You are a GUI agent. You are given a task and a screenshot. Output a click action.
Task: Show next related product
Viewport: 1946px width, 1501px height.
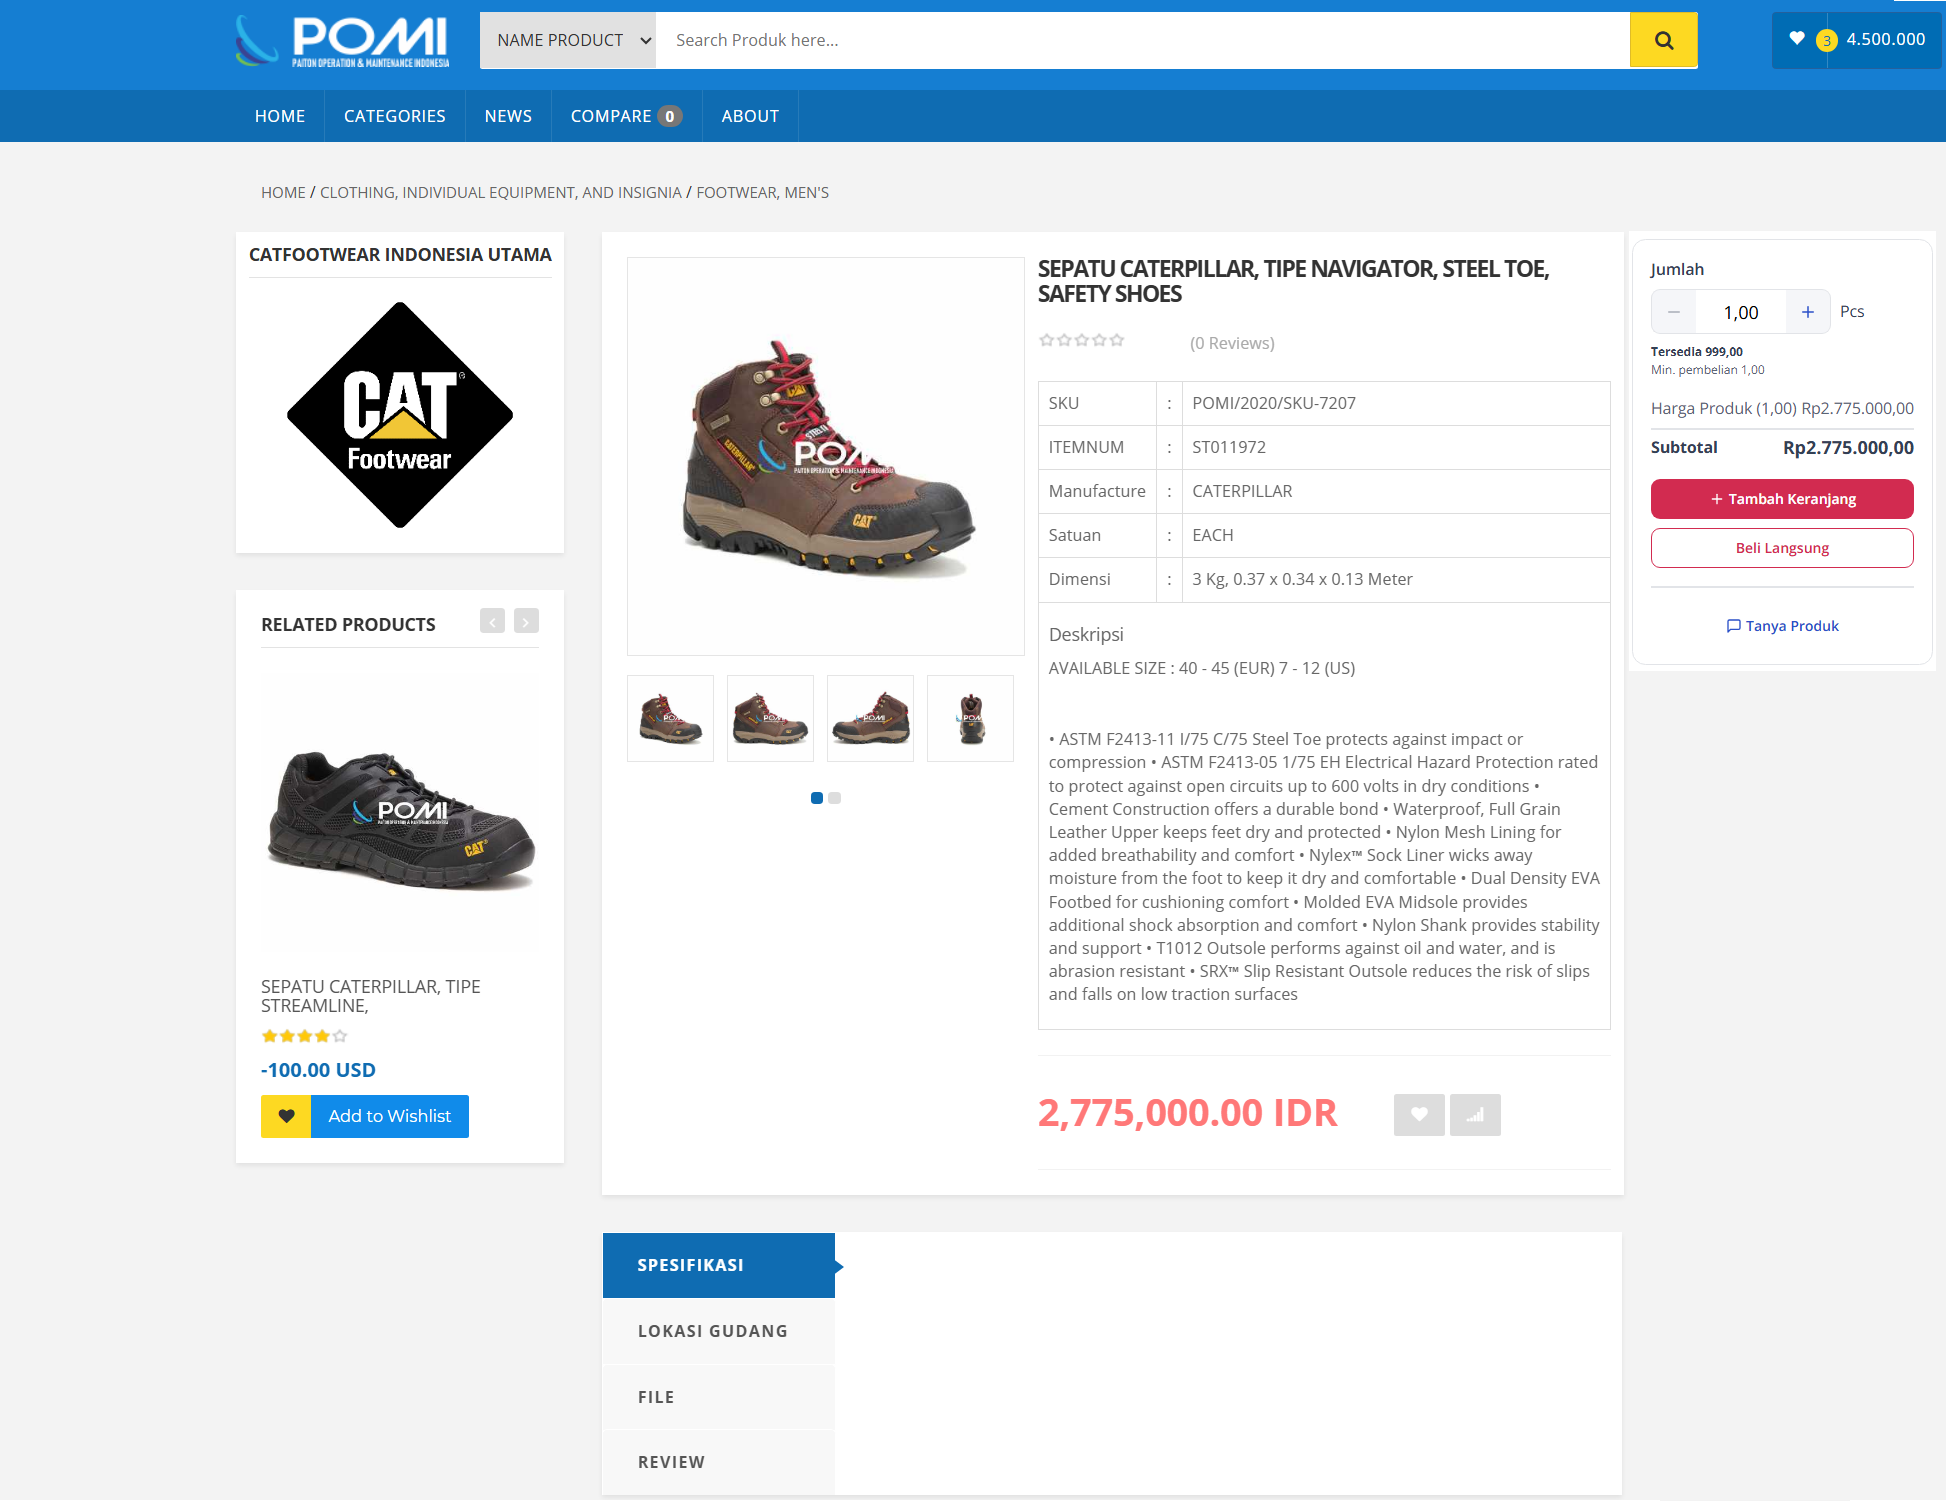point(526,622)
